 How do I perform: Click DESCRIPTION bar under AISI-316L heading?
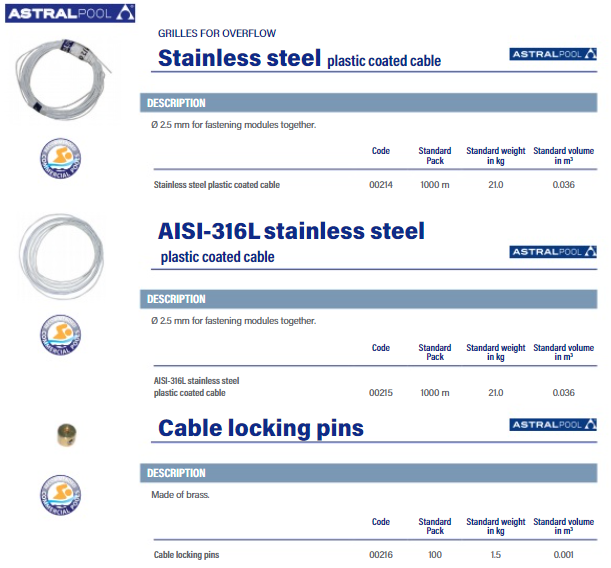coord(369,299)
